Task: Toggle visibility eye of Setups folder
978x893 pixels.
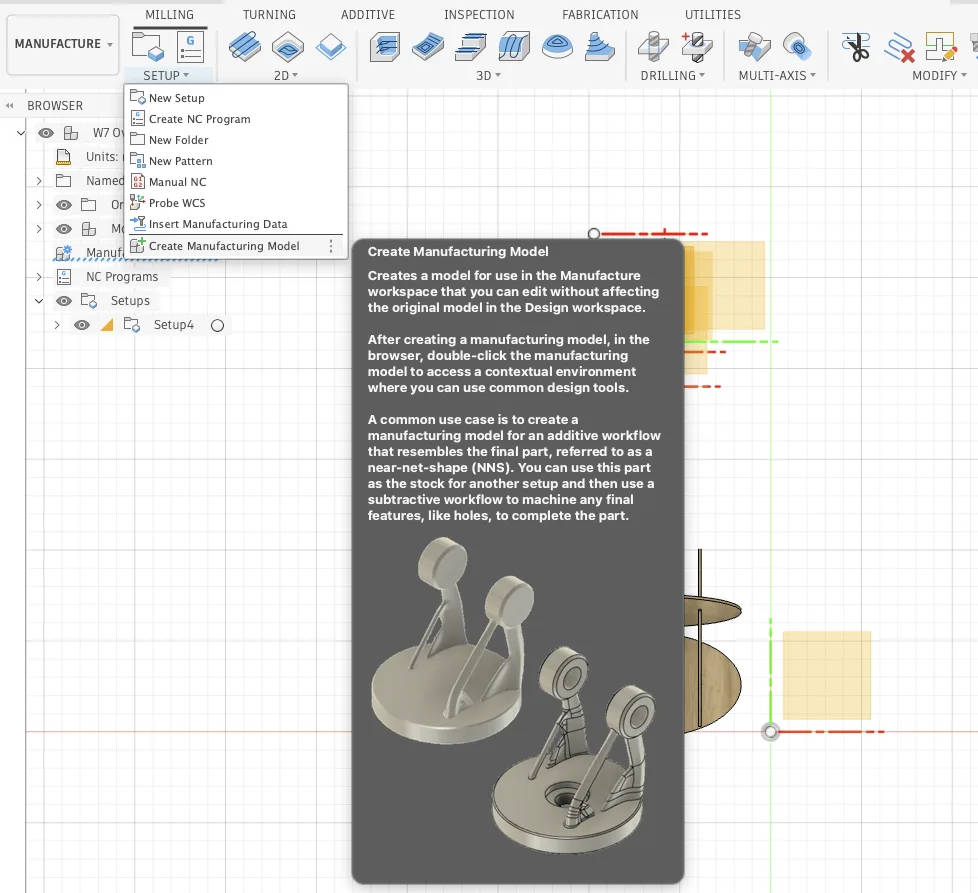Action: pyautogui.click(x=64, y=301)
